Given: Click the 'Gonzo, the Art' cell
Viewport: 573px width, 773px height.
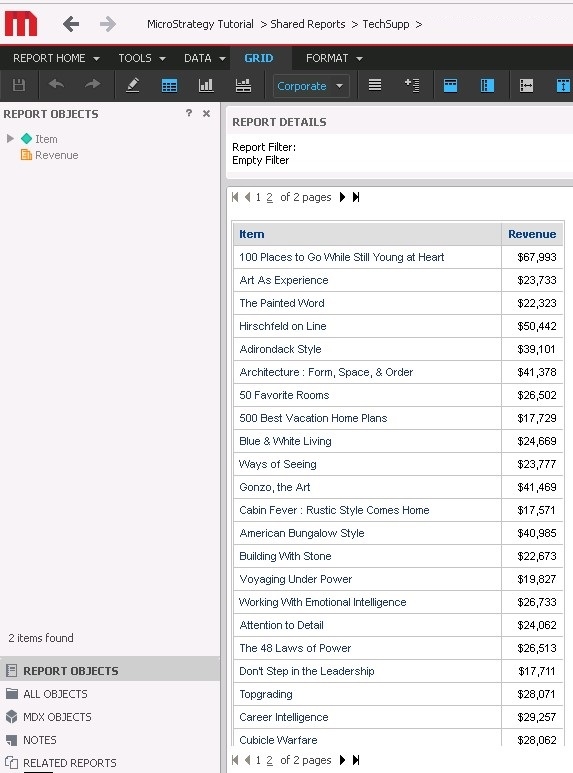Looking at the screenshot, I should (x=367, y=487).
